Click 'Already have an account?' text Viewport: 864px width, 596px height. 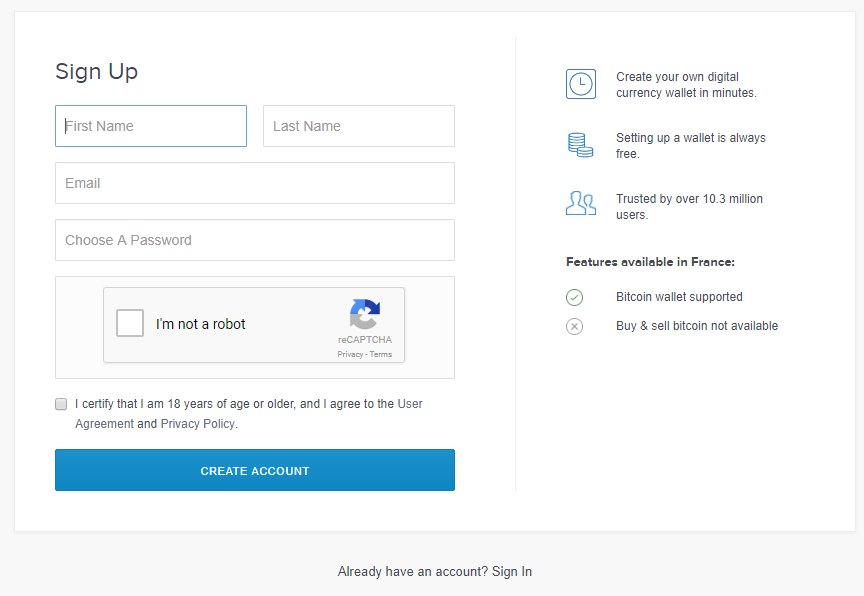[413, 572]
